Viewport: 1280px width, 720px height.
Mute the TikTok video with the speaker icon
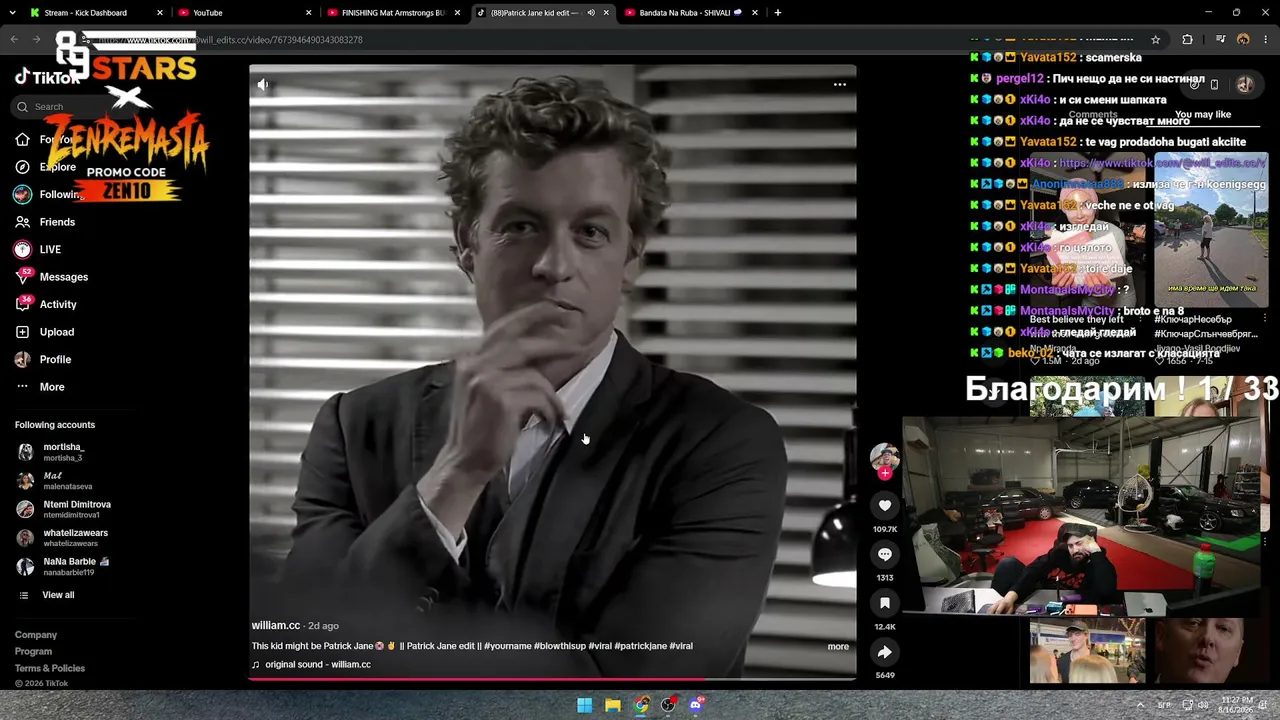(x=263, y=85)
